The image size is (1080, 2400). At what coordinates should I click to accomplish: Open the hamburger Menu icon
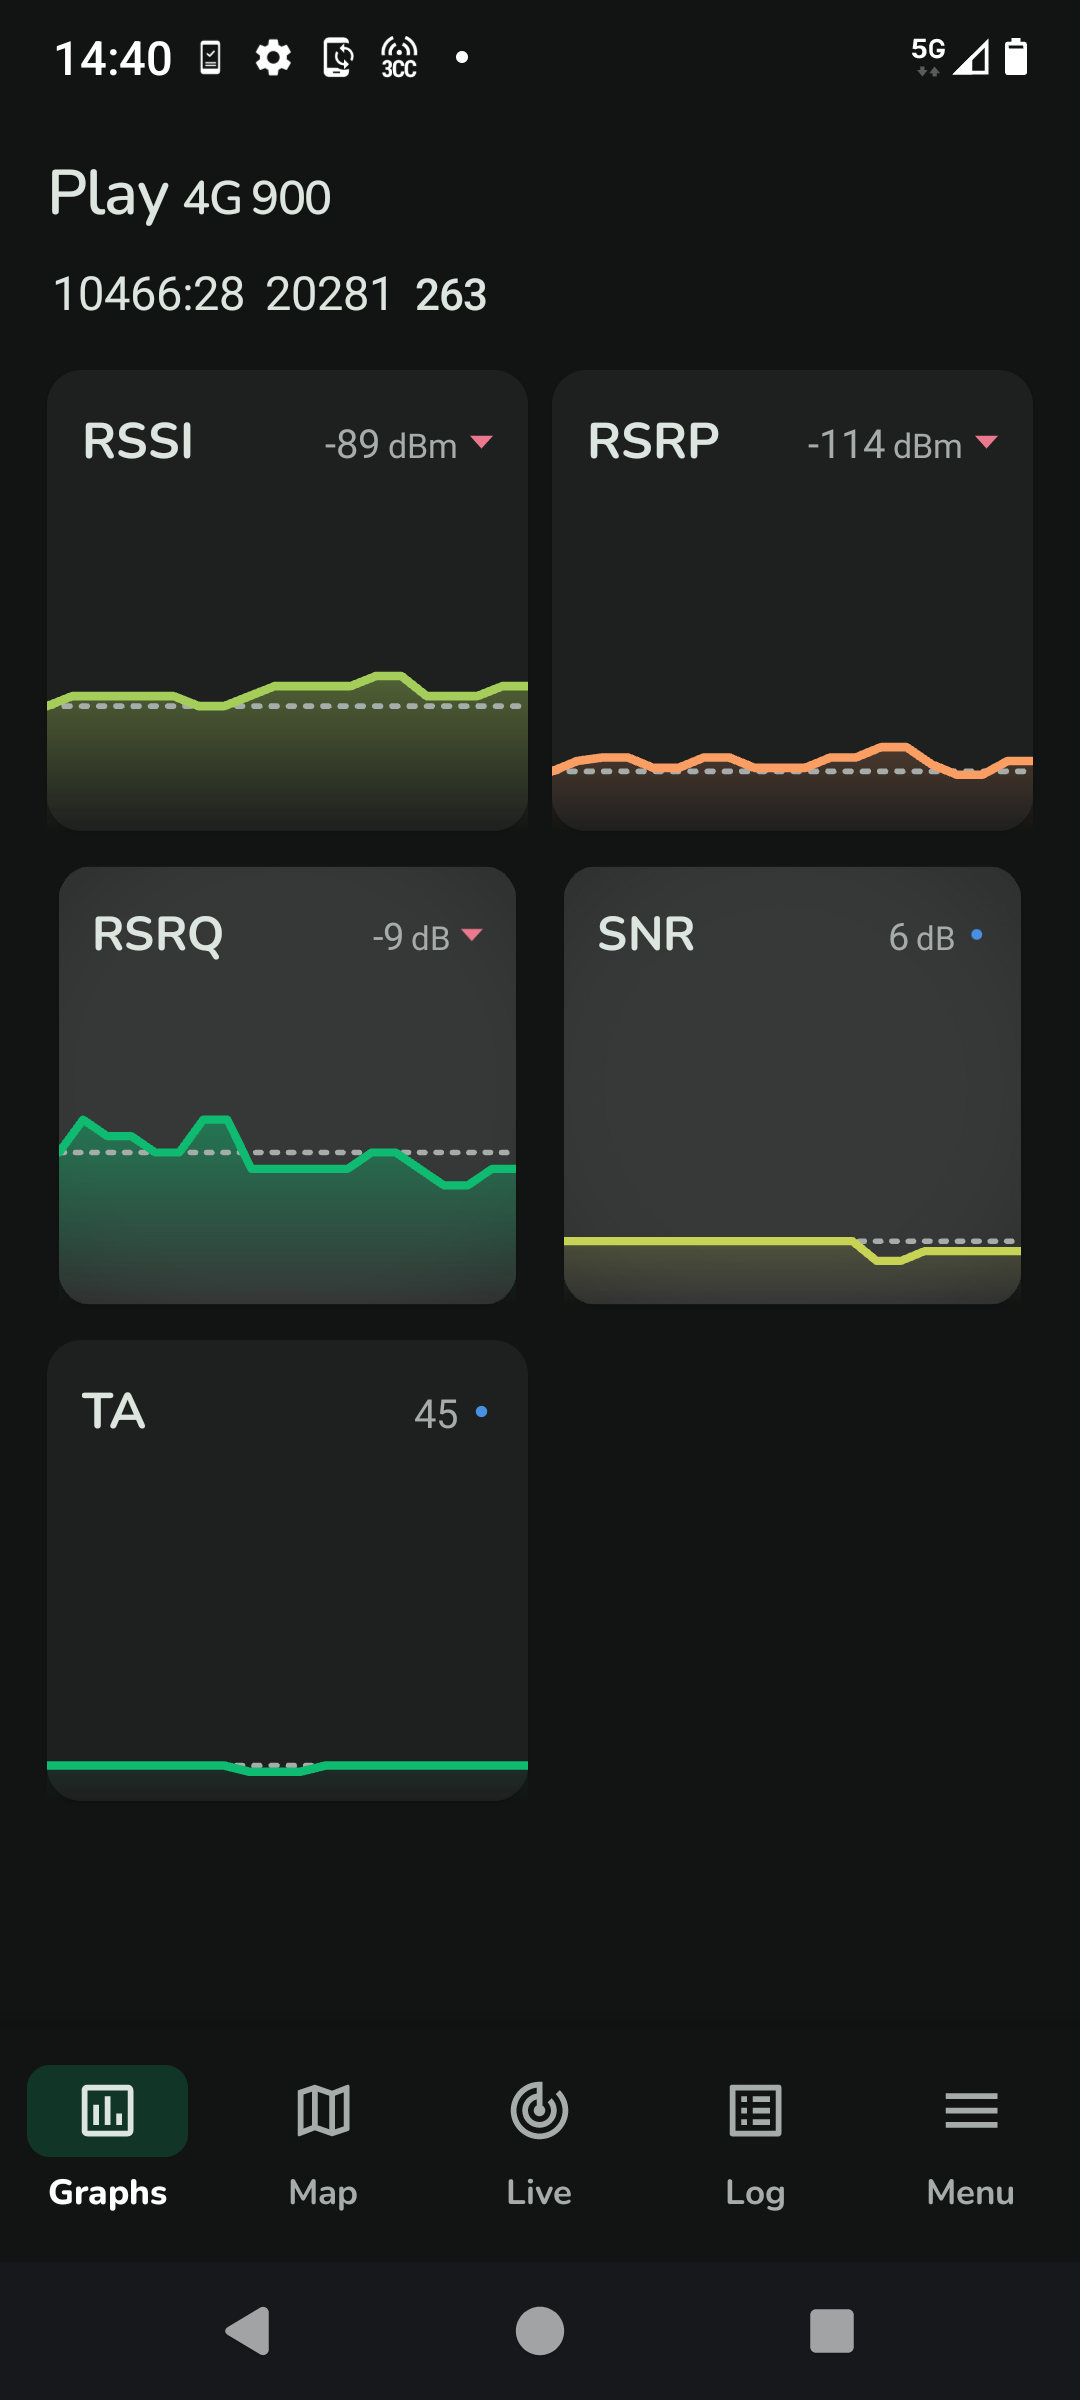click(x=971, y=2111)
